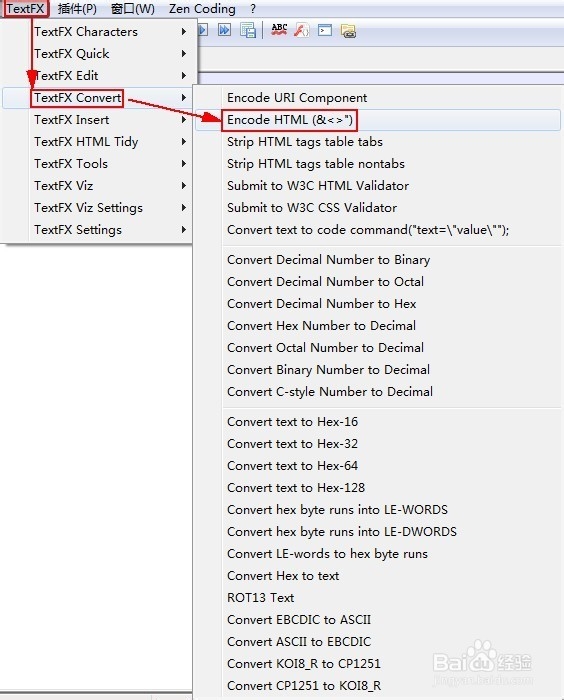Expand arrow beside TextFX Viz Settings

(184, 208)
